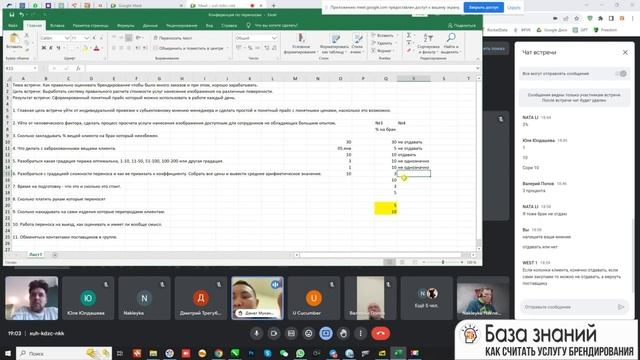
Task: Expand Delete cells (Удалить) dropdown
Action: (396, 43)
